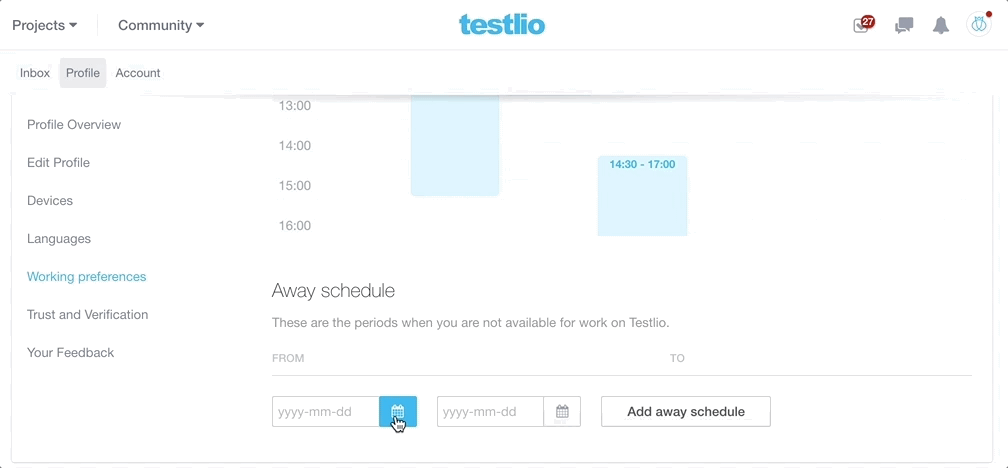Go to Profile Overview
1008x468 pixels.
click(74, 125)
